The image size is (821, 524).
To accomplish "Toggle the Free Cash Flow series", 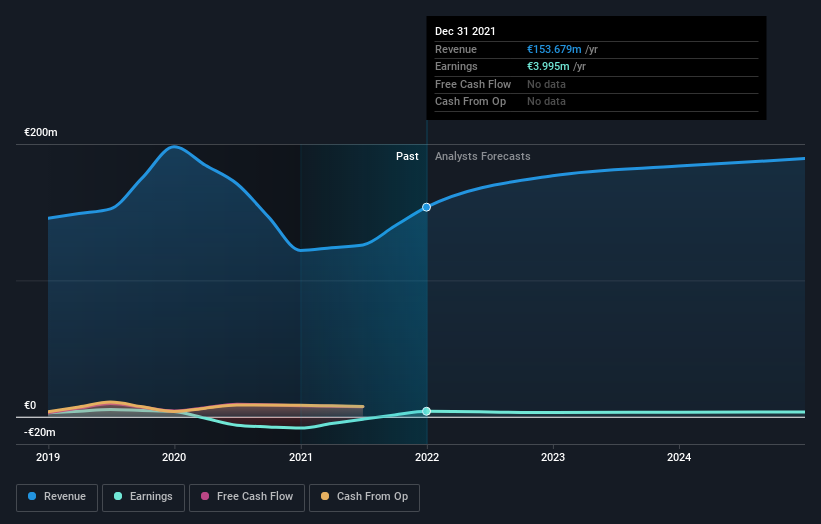I will [247, 497].
